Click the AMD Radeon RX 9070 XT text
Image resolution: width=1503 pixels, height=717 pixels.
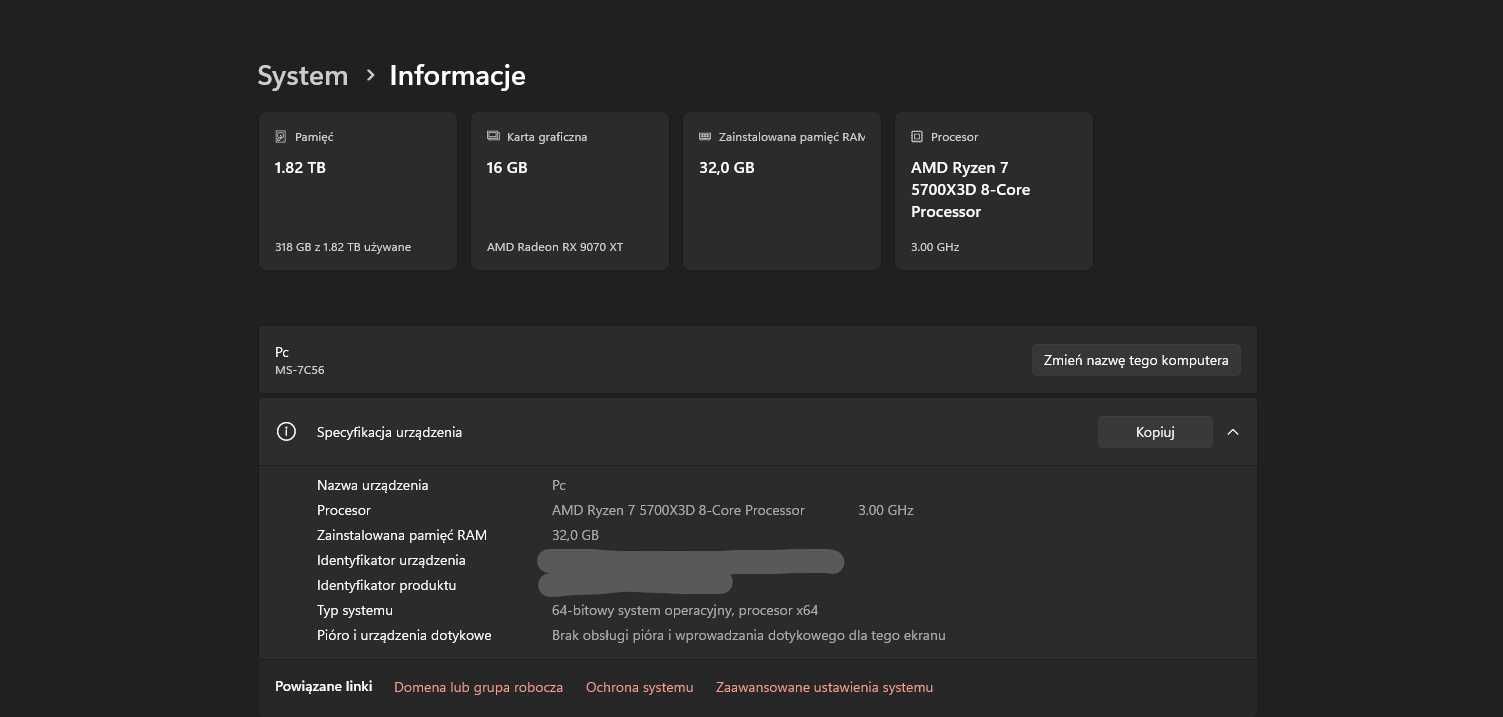pyautogui.click(x=555, y=247)
